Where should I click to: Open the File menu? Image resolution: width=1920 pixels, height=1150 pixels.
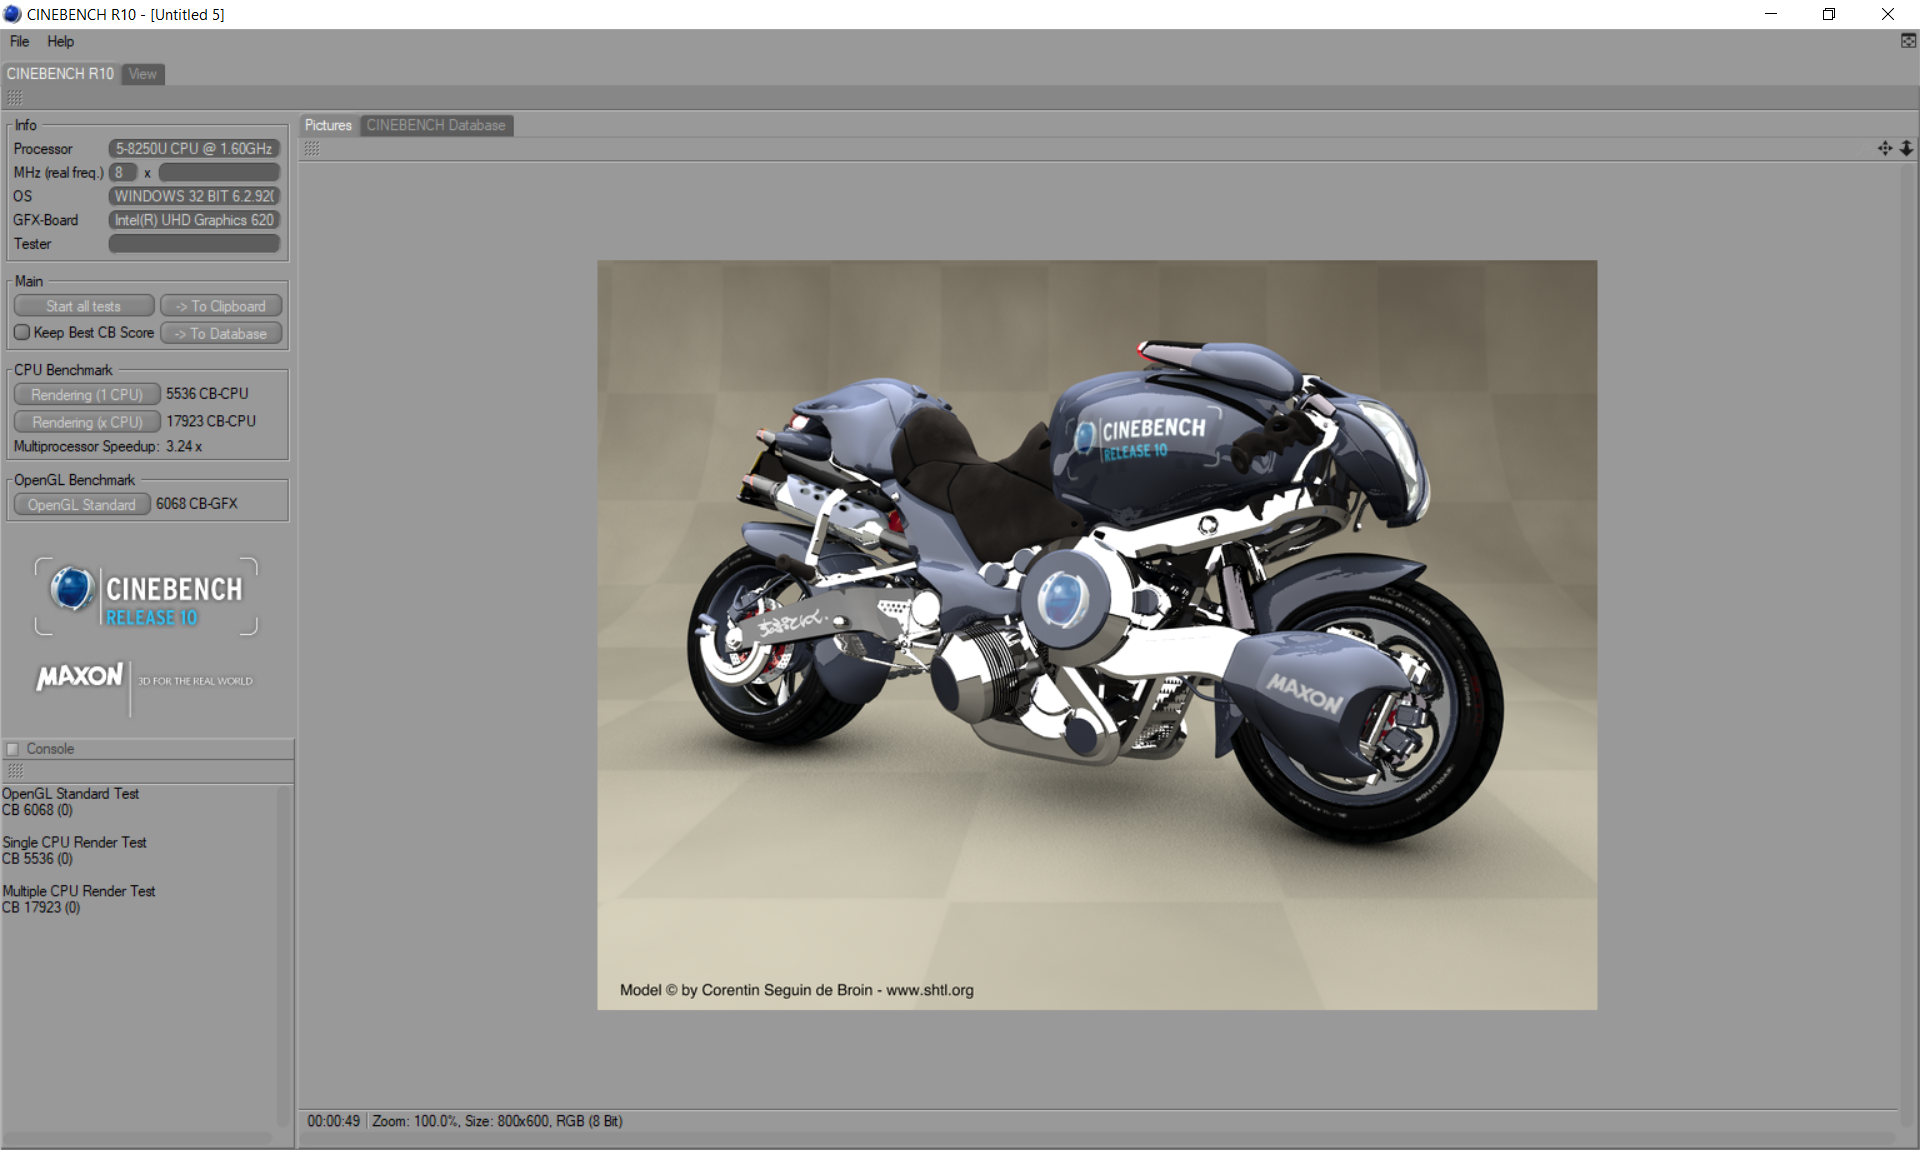tap(19, 41)
